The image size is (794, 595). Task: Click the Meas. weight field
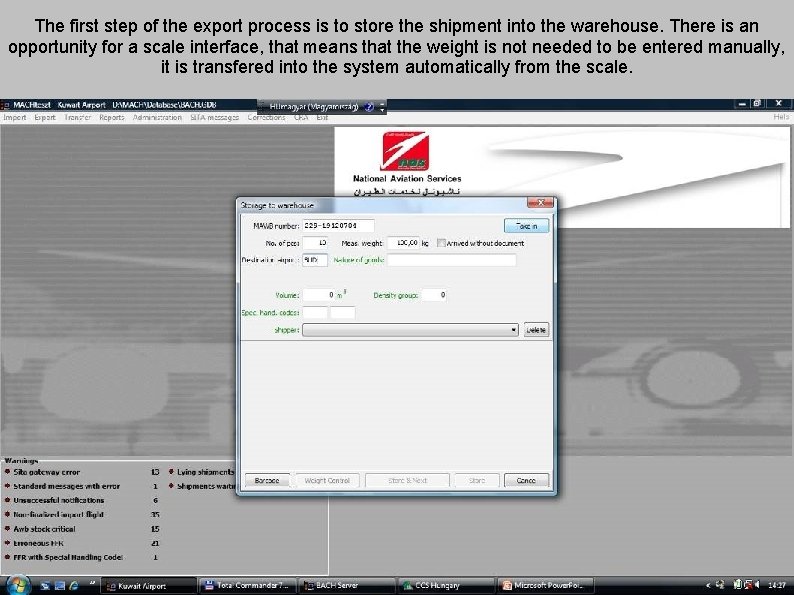pyautogui.click(x=404, y=243)
